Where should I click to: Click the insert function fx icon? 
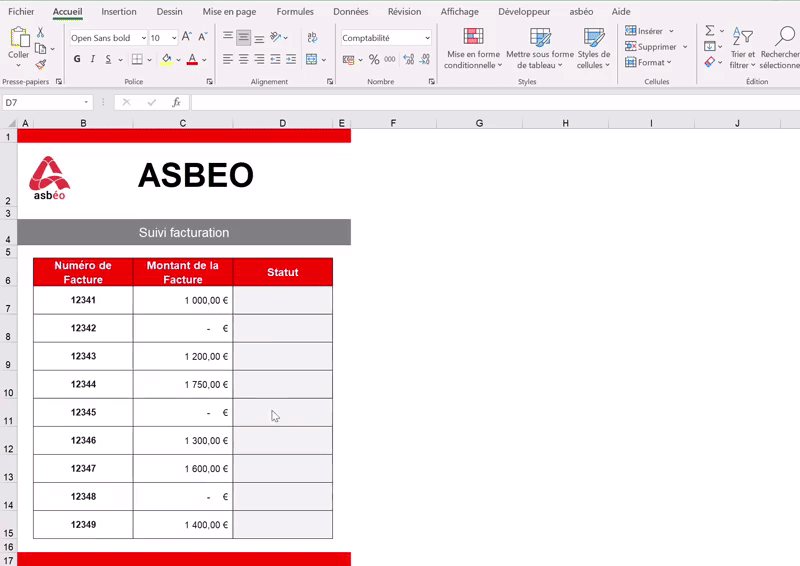176,103
